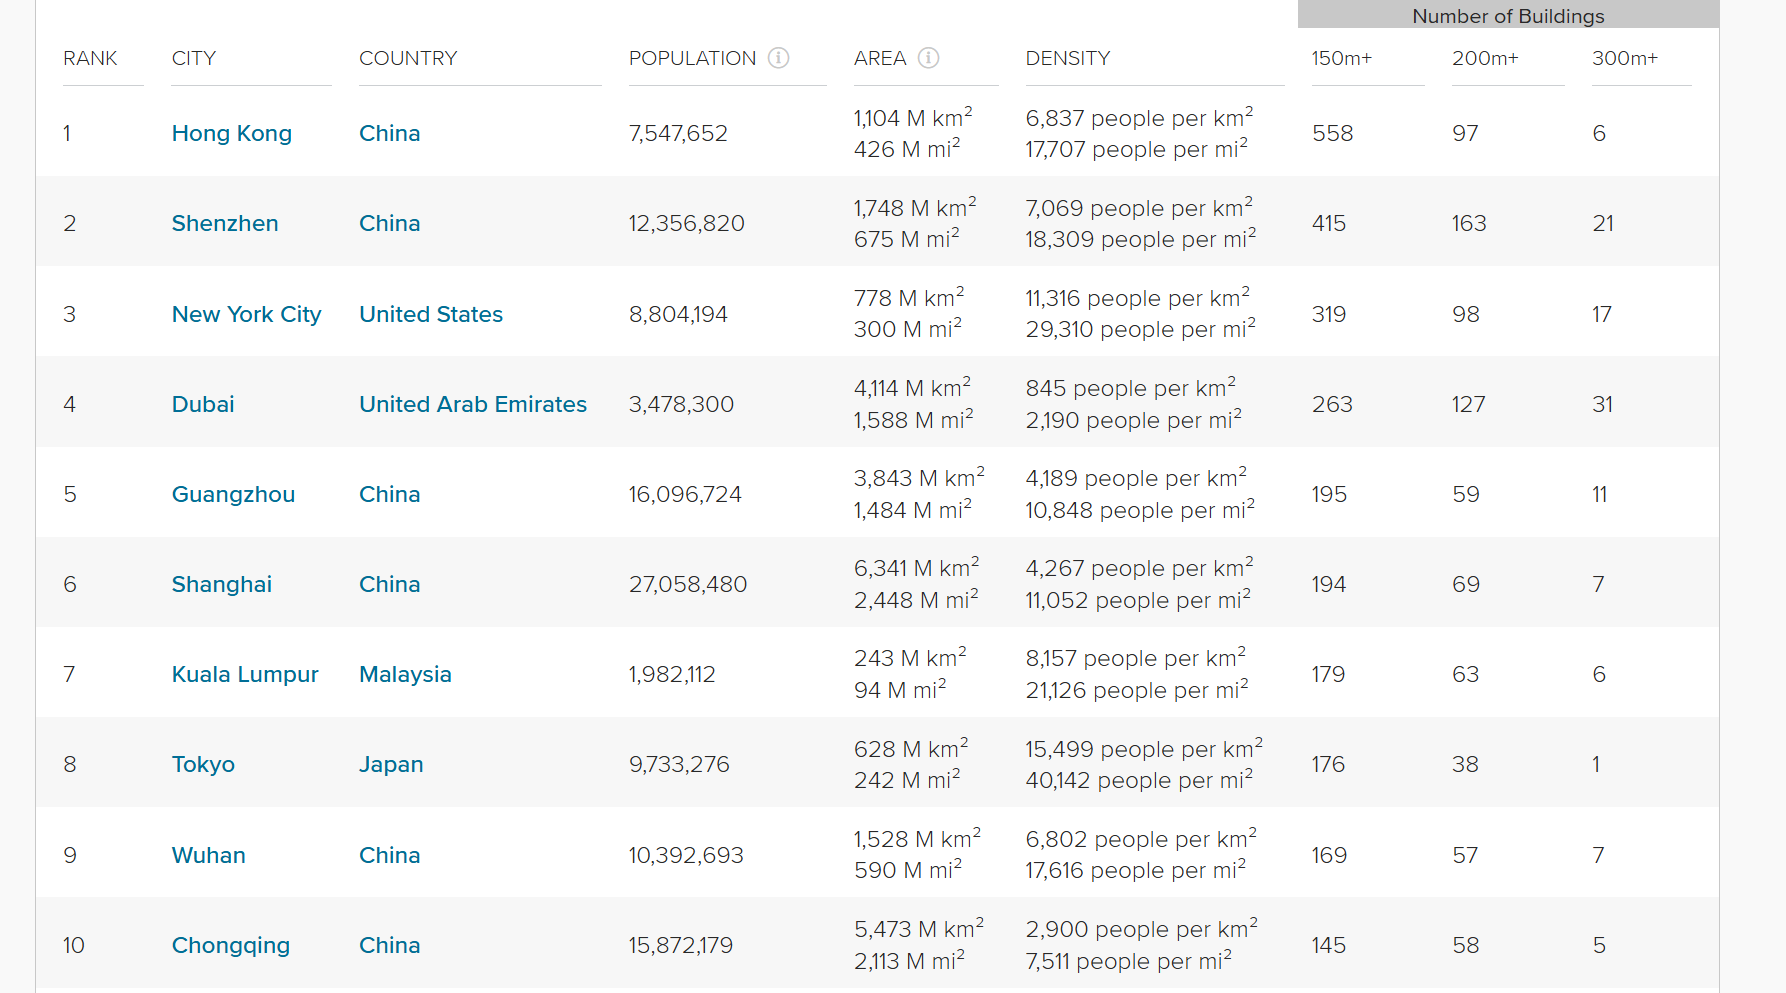The image size is (1786, 993).
Task: Open the Dubai city link
Action: pos(203,404)
